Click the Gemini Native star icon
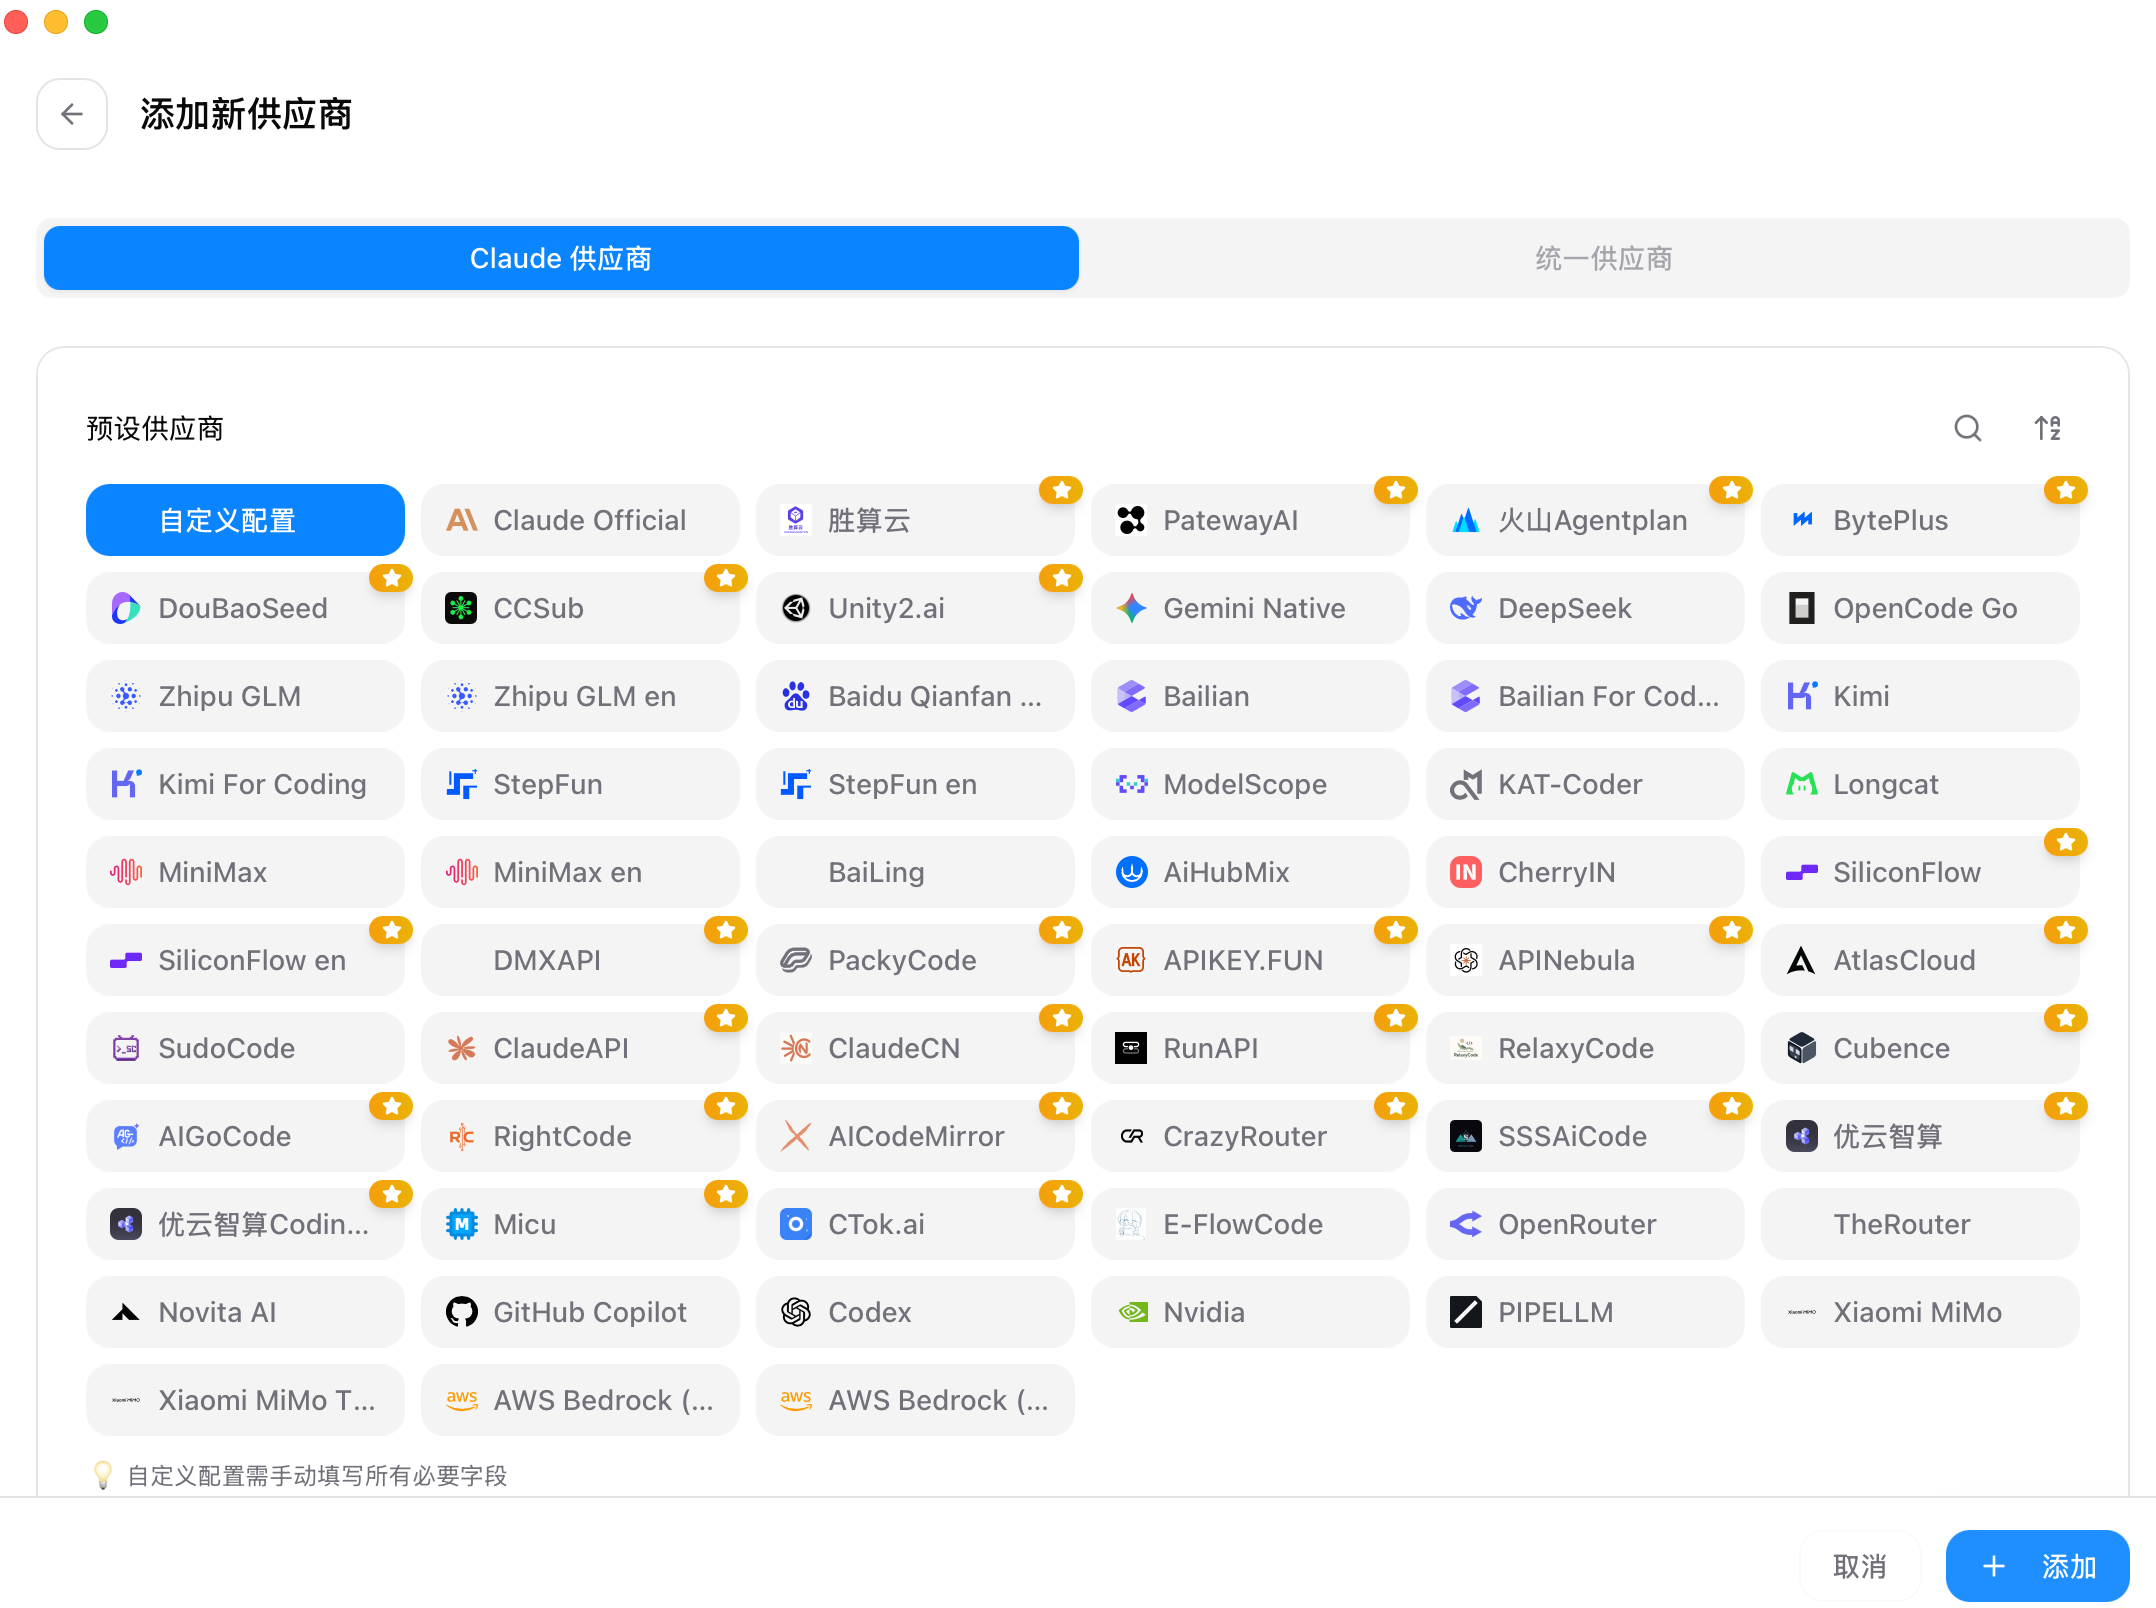 coord(1131,608)
